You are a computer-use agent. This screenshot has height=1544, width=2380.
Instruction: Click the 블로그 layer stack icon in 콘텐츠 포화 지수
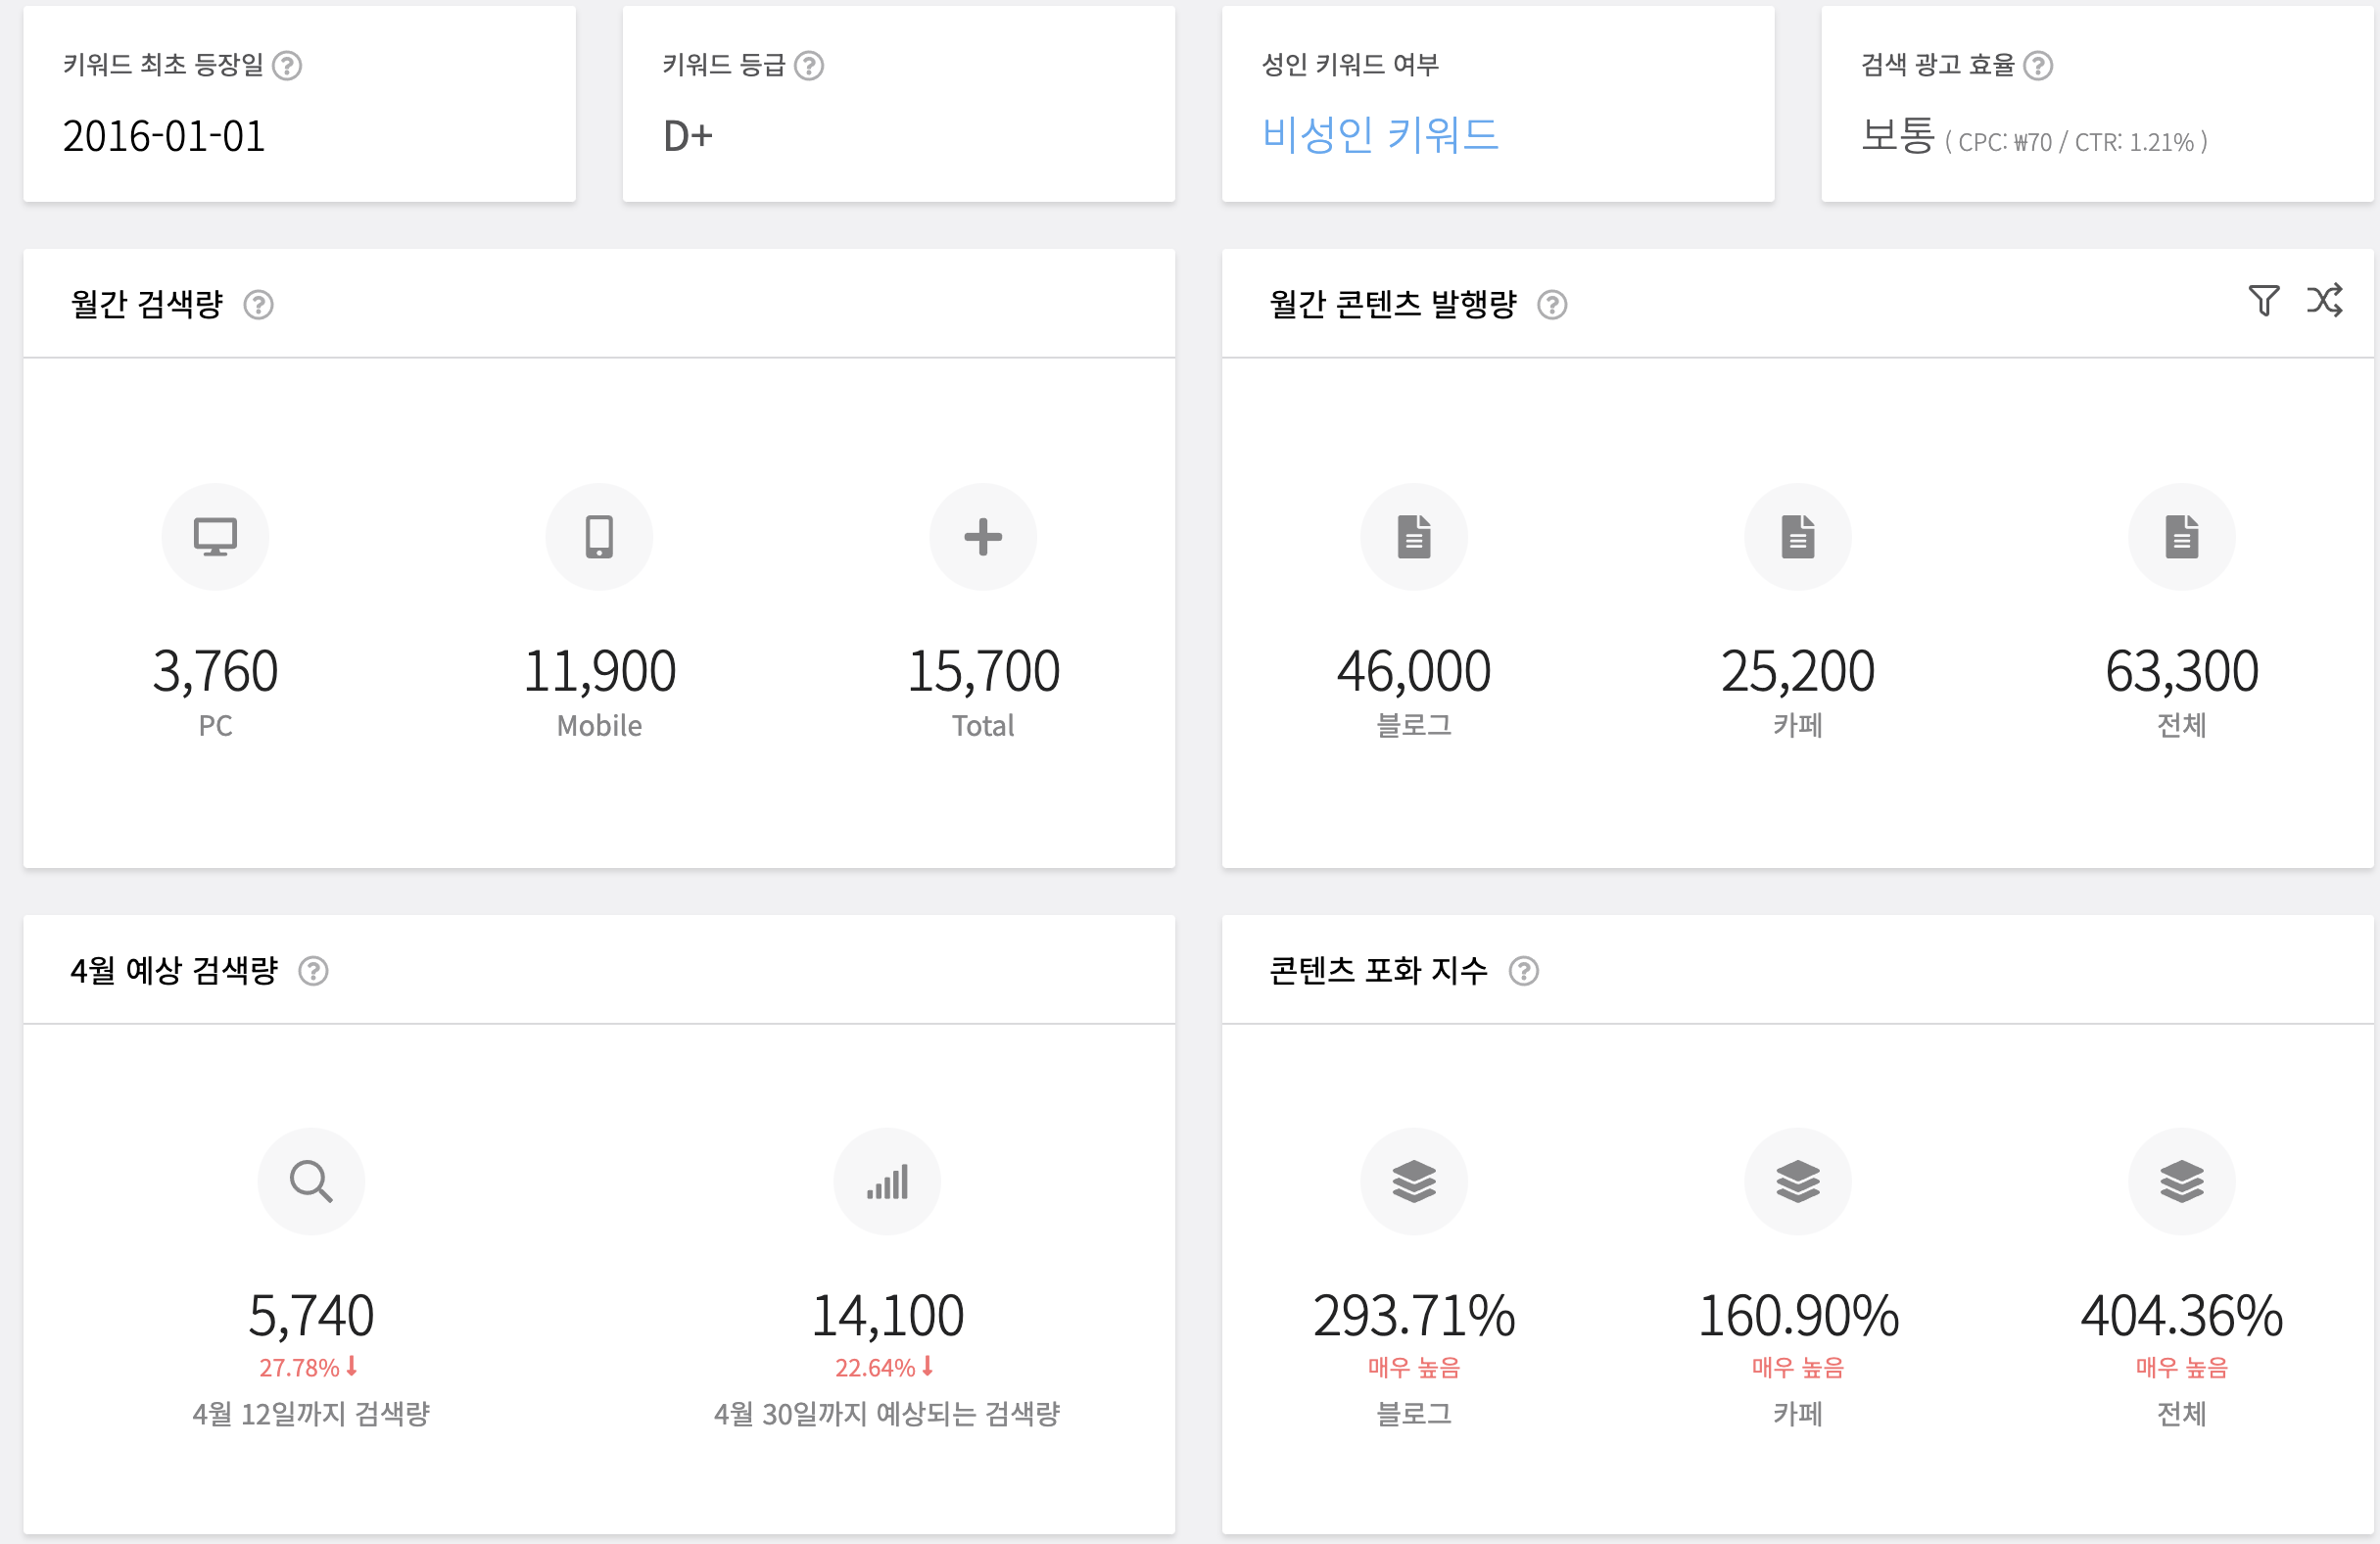point(1414,1181)
